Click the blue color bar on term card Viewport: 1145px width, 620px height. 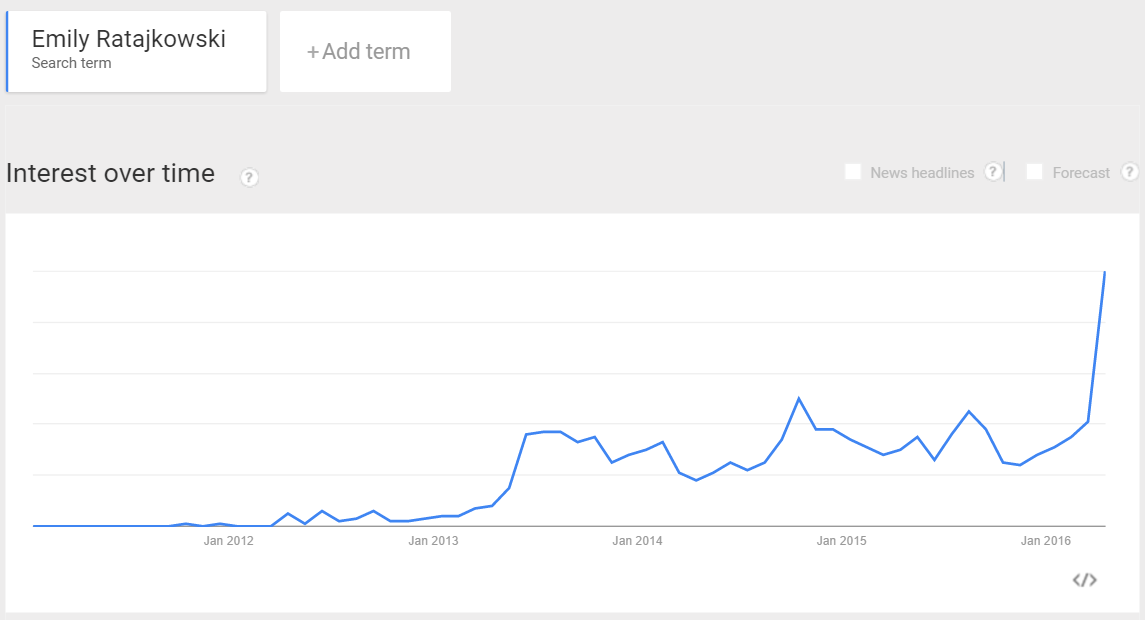pos(7,51)
